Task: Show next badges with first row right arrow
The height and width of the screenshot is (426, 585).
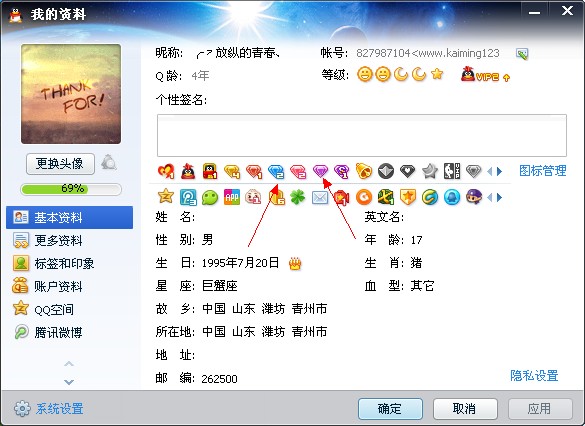Action: 500,172
